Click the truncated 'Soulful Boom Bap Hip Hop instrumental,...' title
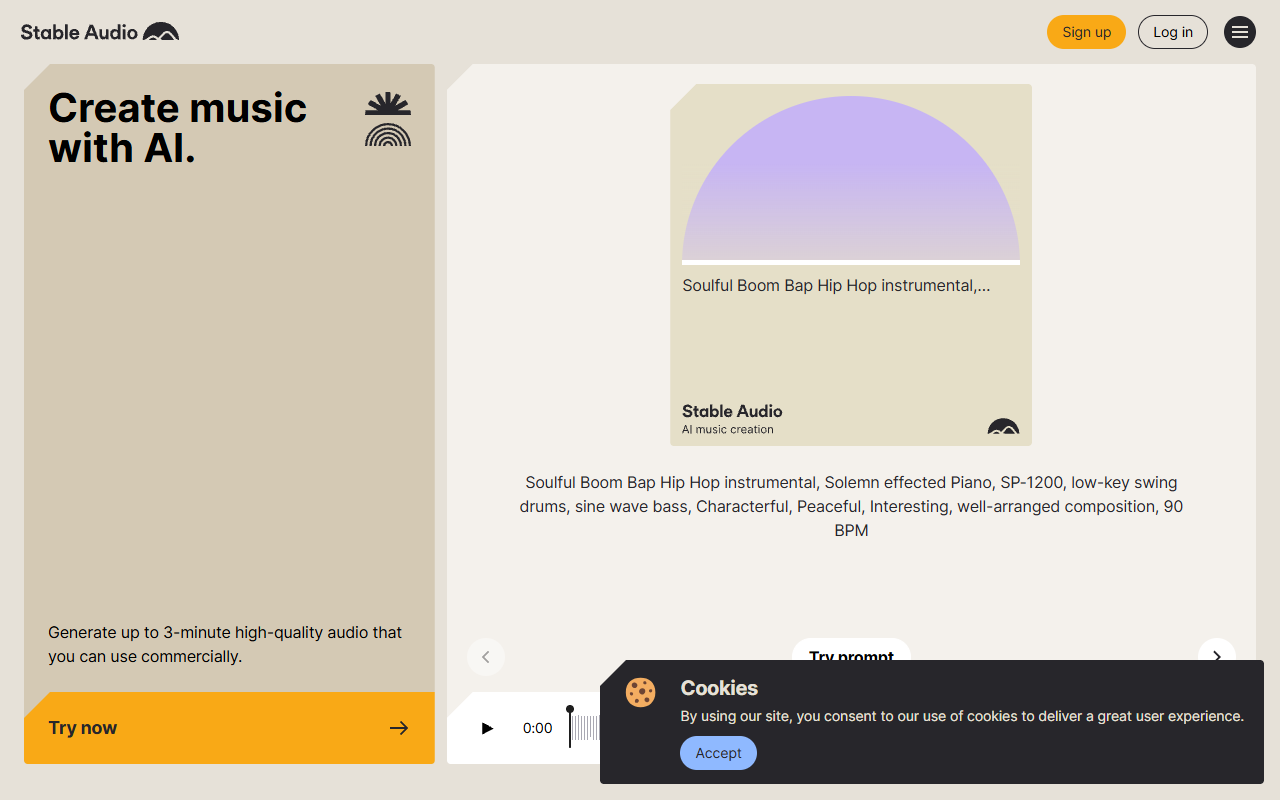1280x800 pixels. click(836, 285)
